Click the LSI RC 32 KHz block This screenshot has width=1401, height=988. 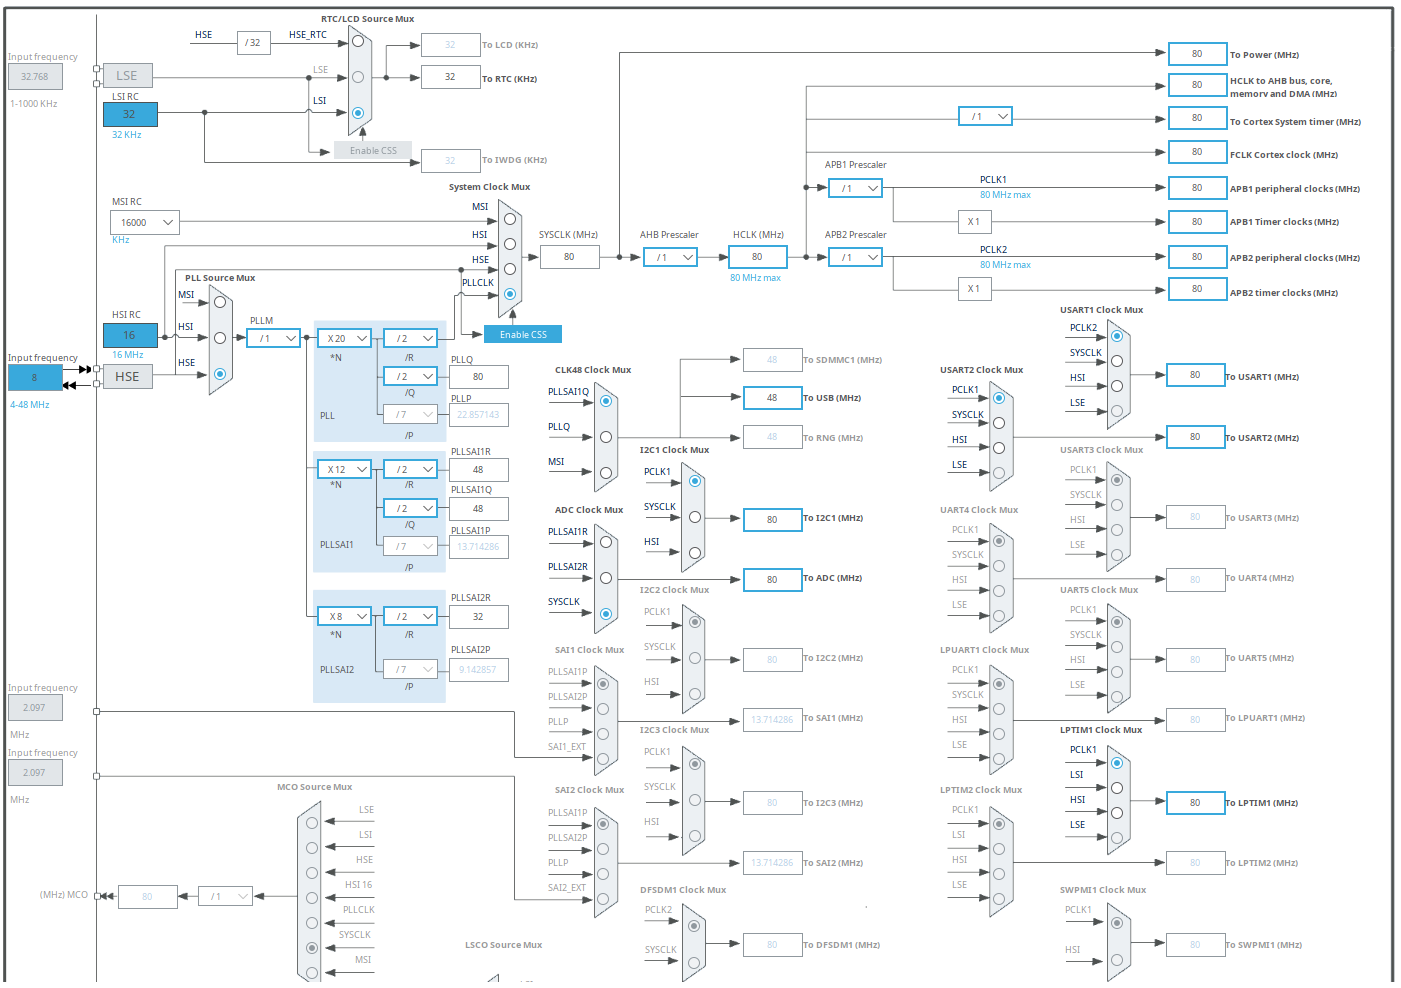pos(130,115)
